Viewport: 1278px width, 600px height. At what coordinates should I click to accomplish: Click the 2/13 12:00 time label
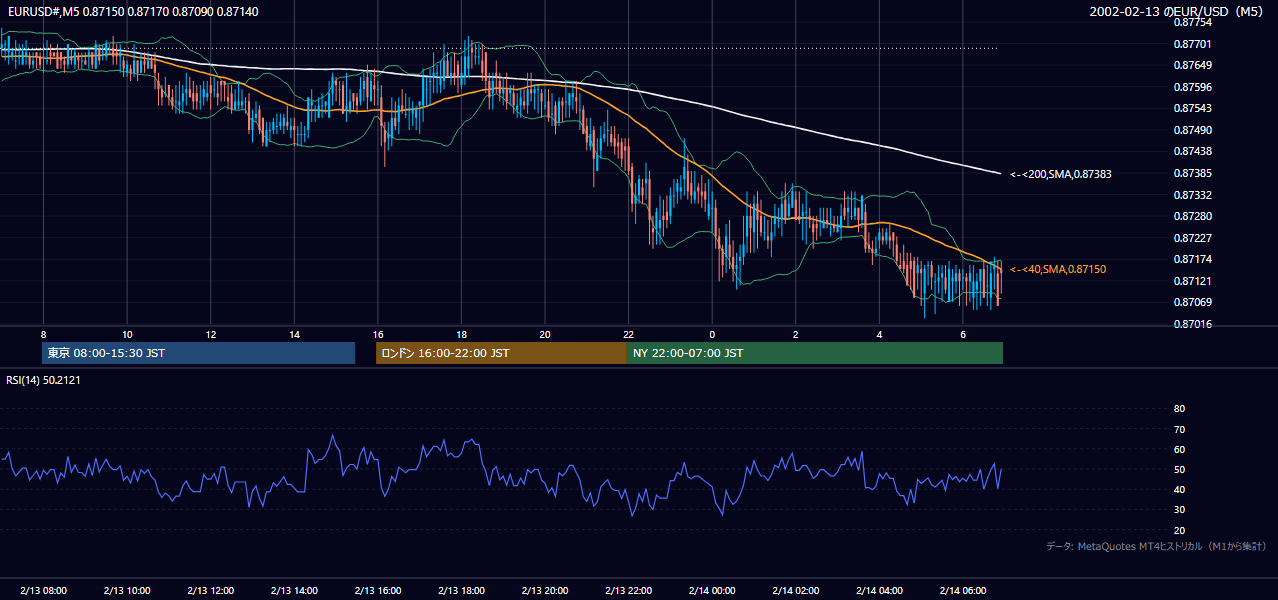[210, 590]
